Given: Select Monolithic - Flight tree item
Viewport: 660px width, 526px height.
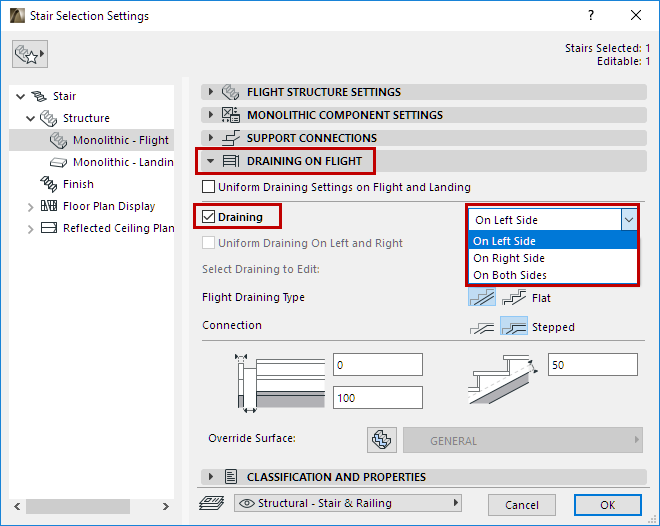Looking at the screenshot, I should pos(91,140).
